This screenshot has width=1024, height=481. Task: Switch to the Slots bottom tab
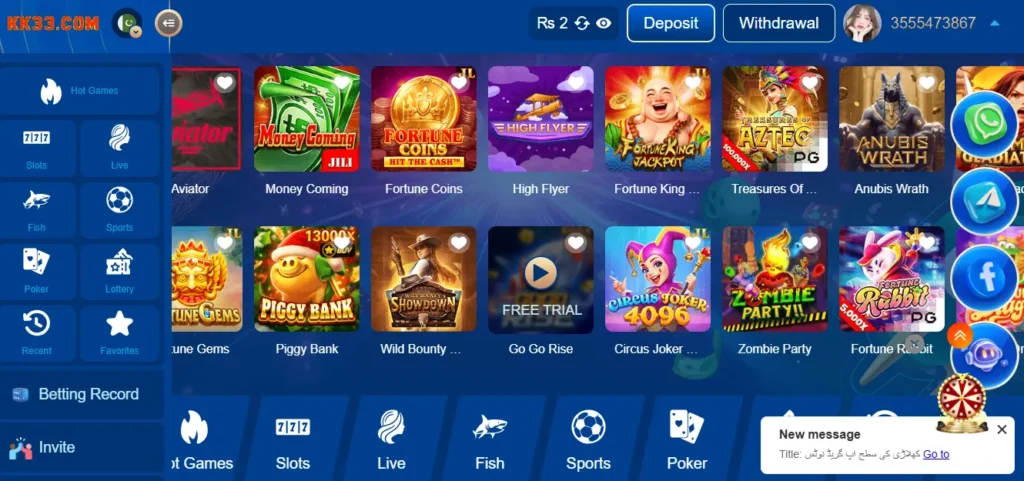(293, 440)
